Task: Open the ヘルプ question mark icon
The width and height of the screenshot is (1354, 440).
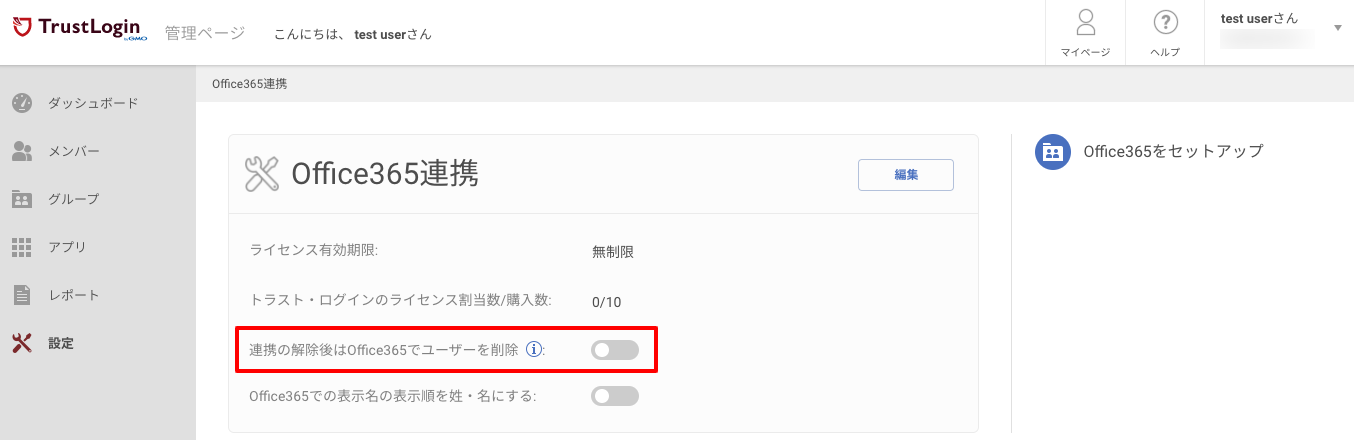Action: click(1165, 23)
